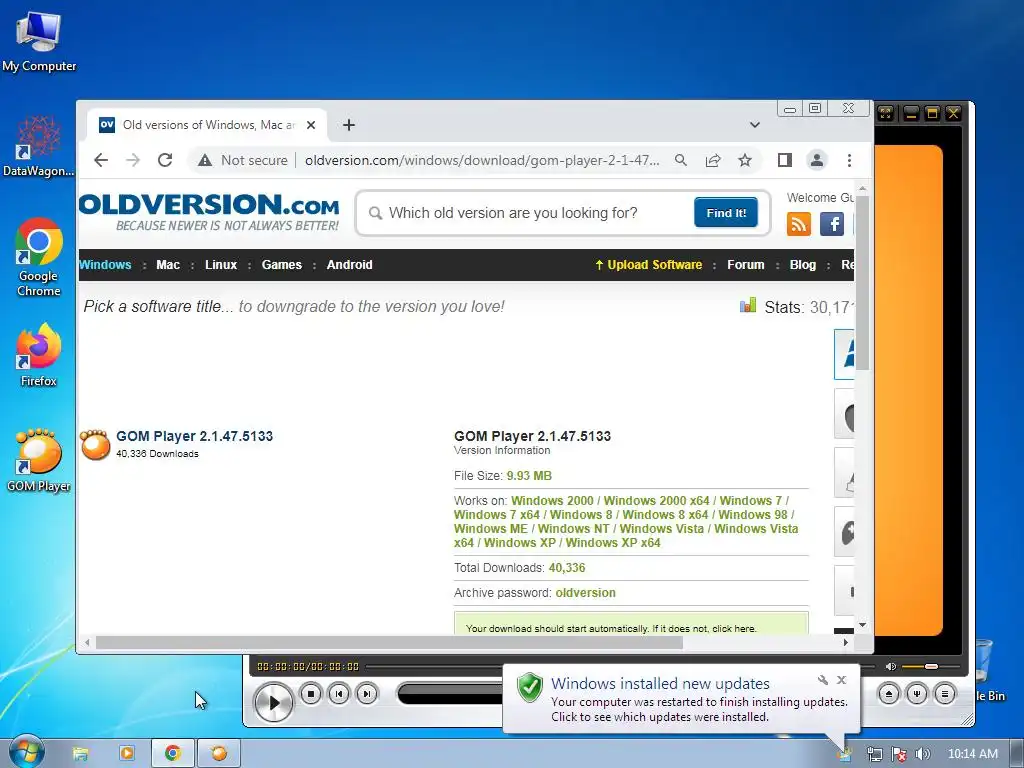Open the Facebook icon
The height and width of the screenshot is (768, 1024).
coord(831,224)
